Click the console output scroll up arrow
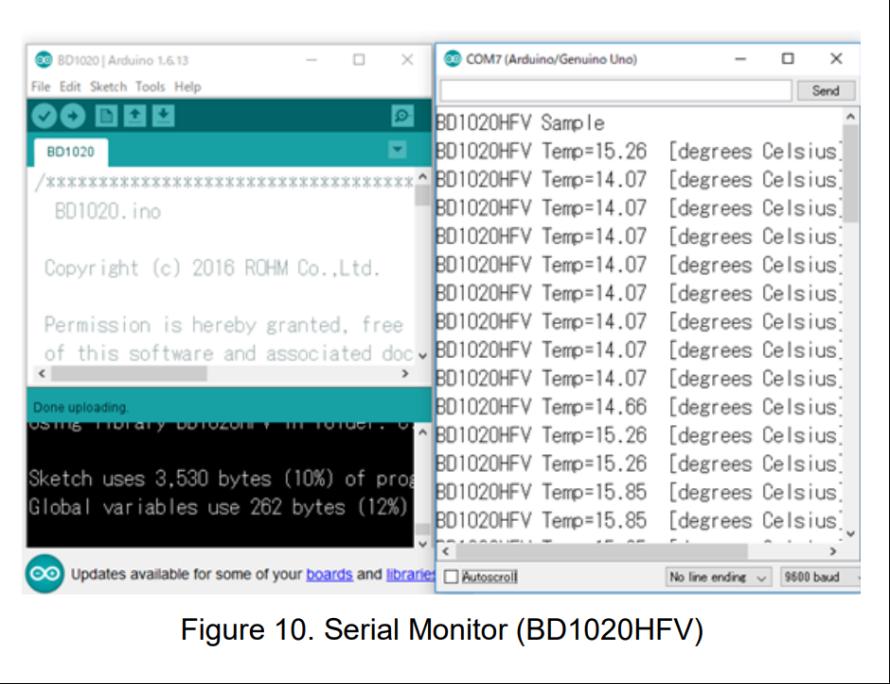The width and height of the screenshot is (890, 684). [x=422, y=433]
